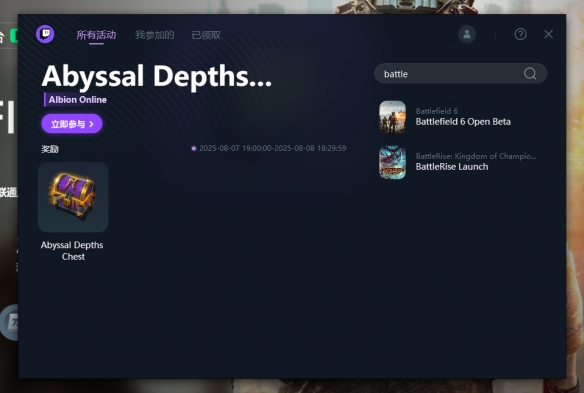Click the Abyssal Depths campaign title
This screenshot has height=393, width=584.
[x=156, y=76]
